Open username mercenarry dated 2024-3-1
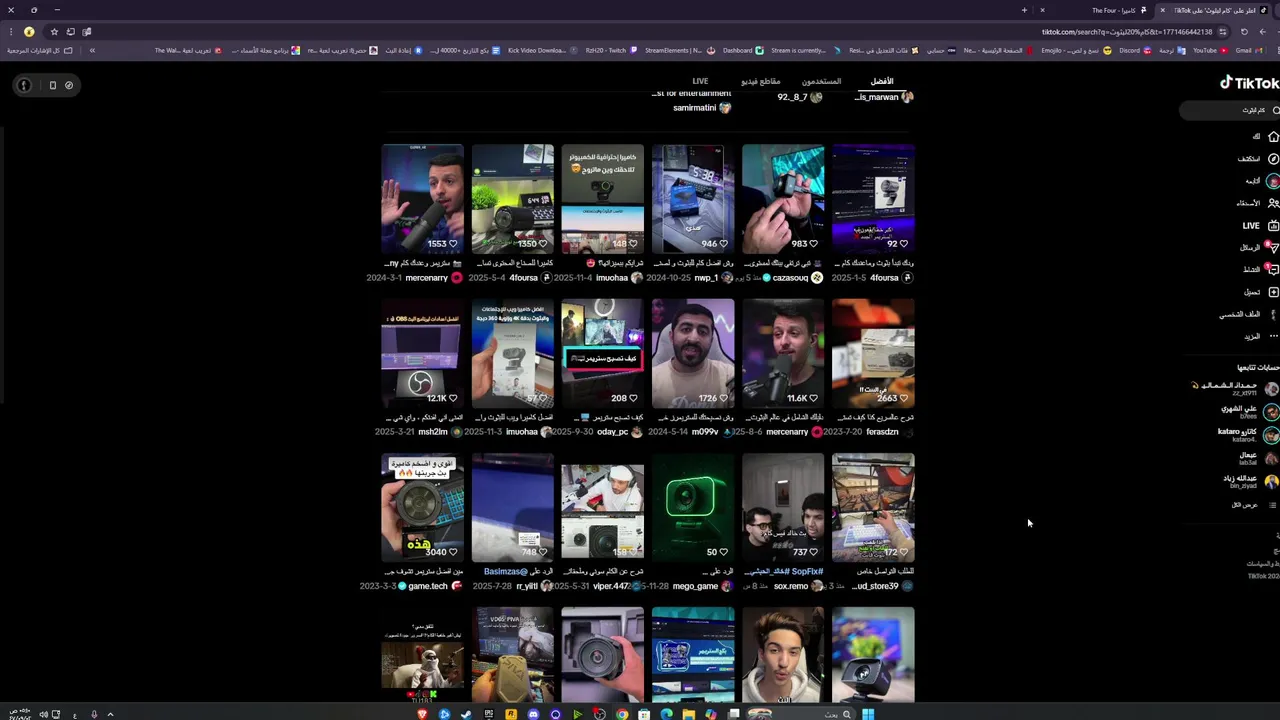Image resolution: width=1280 pixels, height=720 pixels. click(426, 278)
